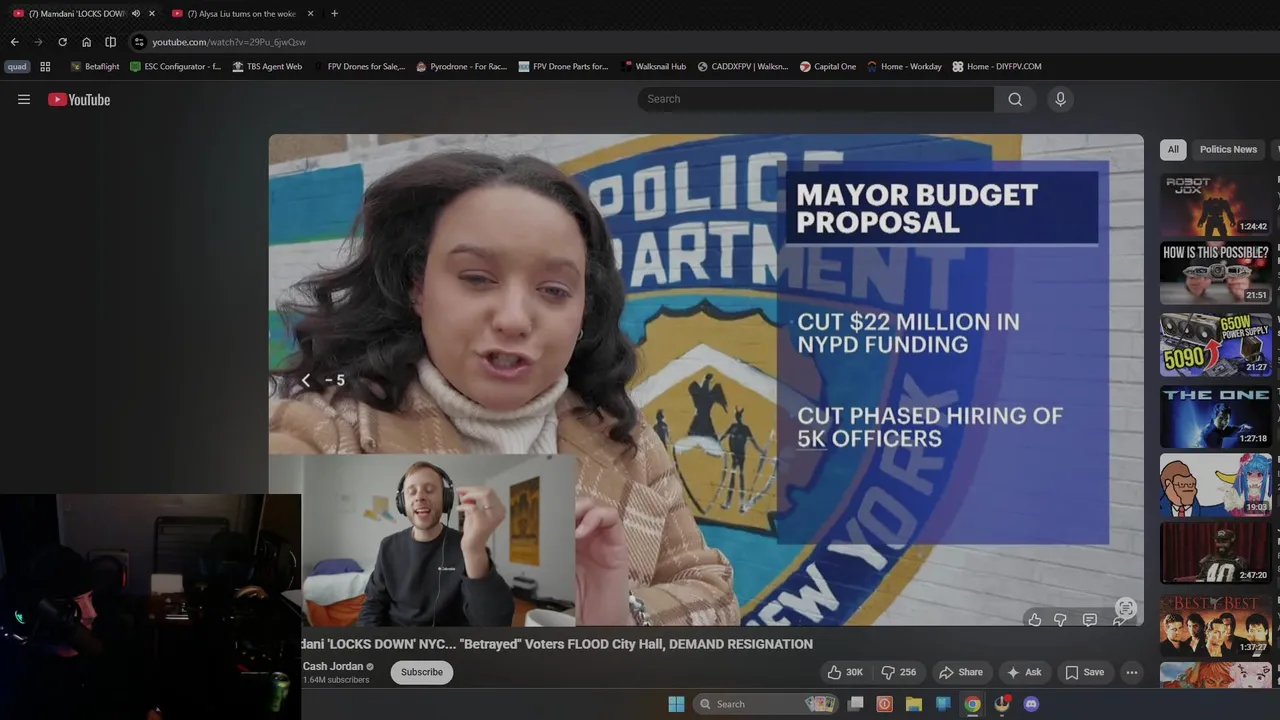
Task: Close the Alysa Liu browser tab
Action: (x=310, y=13)
